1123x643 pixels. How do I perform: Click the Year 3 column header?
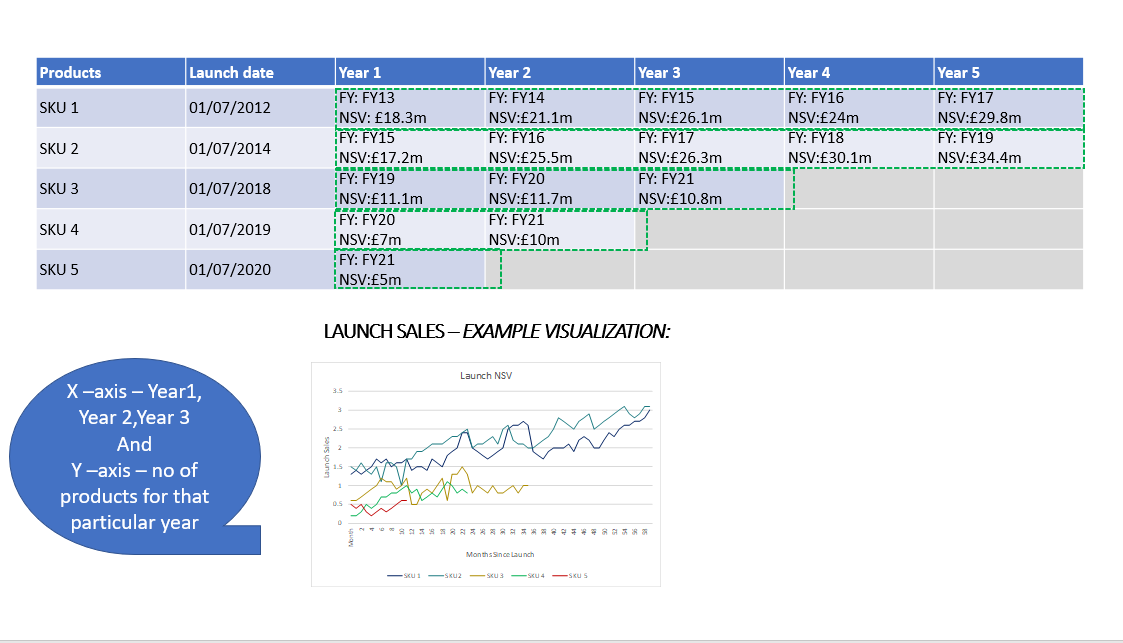(x=709, y=72)
